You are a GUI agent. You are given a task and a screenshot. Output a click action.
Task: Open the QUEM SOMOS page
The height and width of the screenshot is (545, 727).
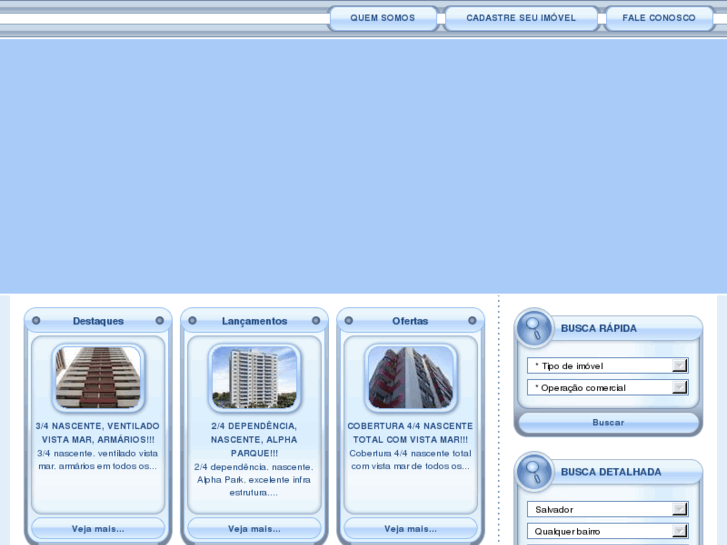coord(383,18)
